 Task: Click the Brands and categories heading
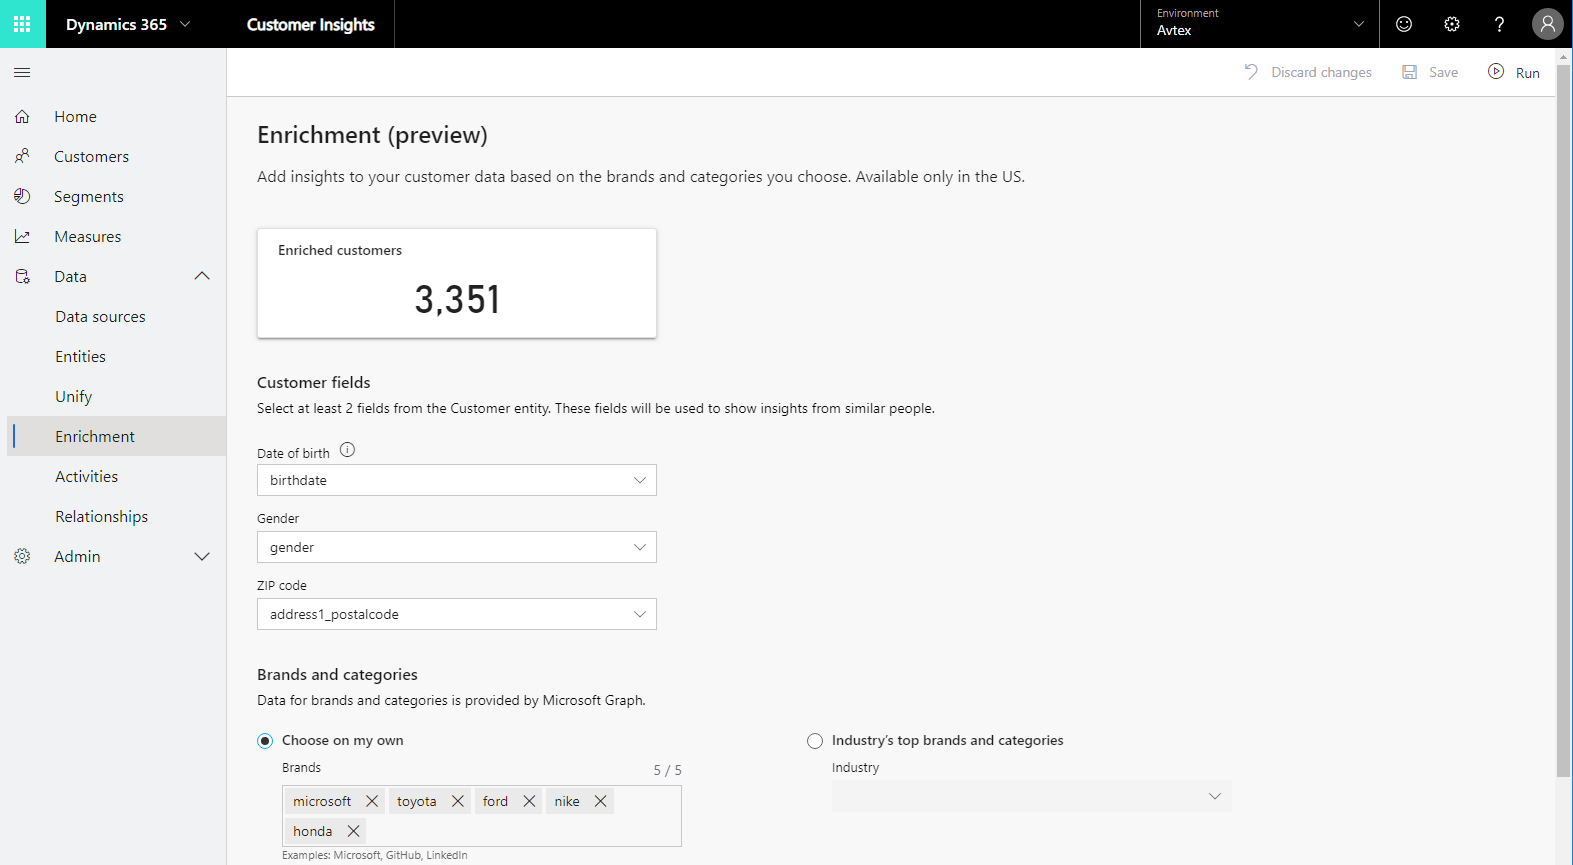tap(337, 674)
